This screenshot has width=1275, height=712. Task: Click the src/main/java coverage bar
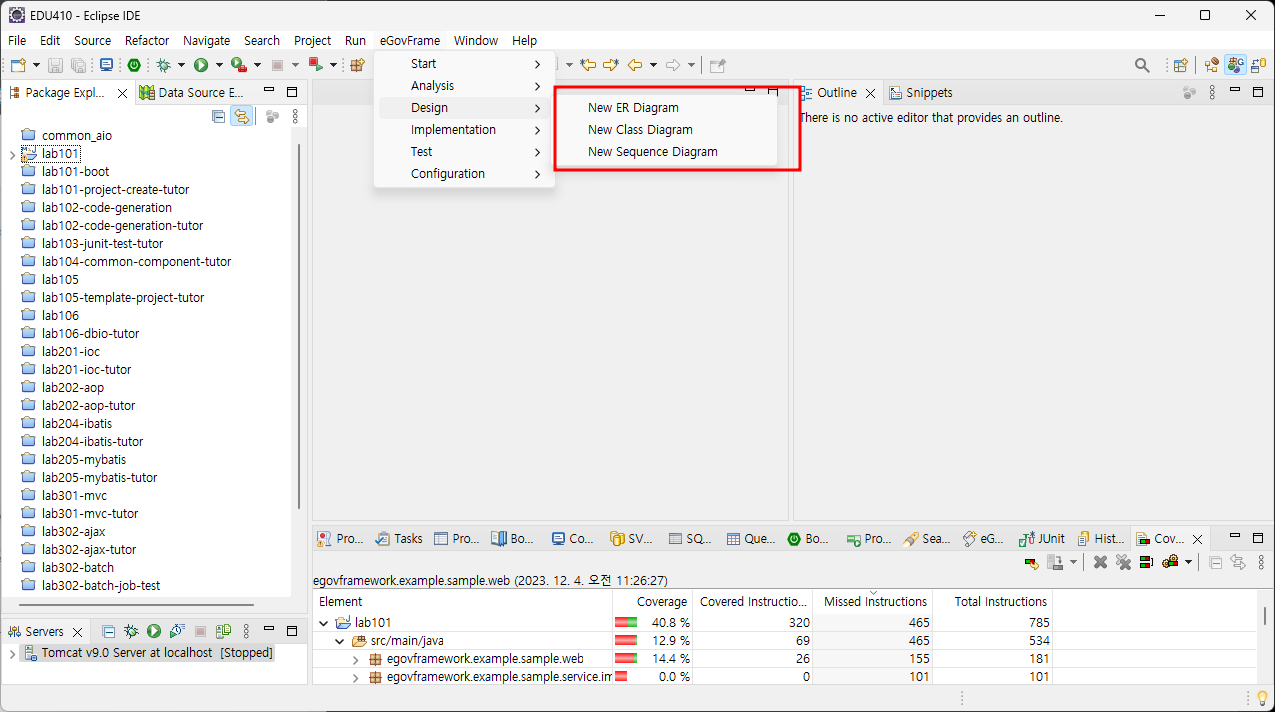[626, 641]
